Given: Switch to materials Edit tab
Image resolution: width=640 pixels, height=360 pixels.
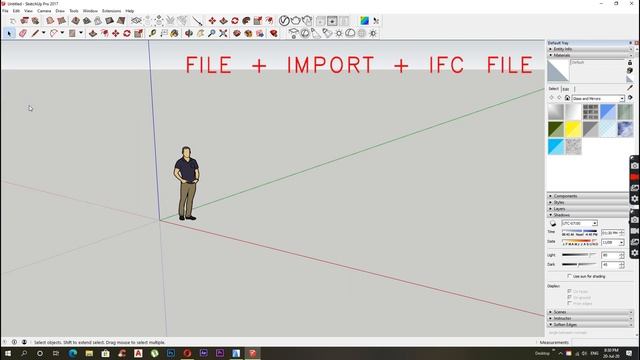Looking at the screenshot, I should click(x=566, y=89).
